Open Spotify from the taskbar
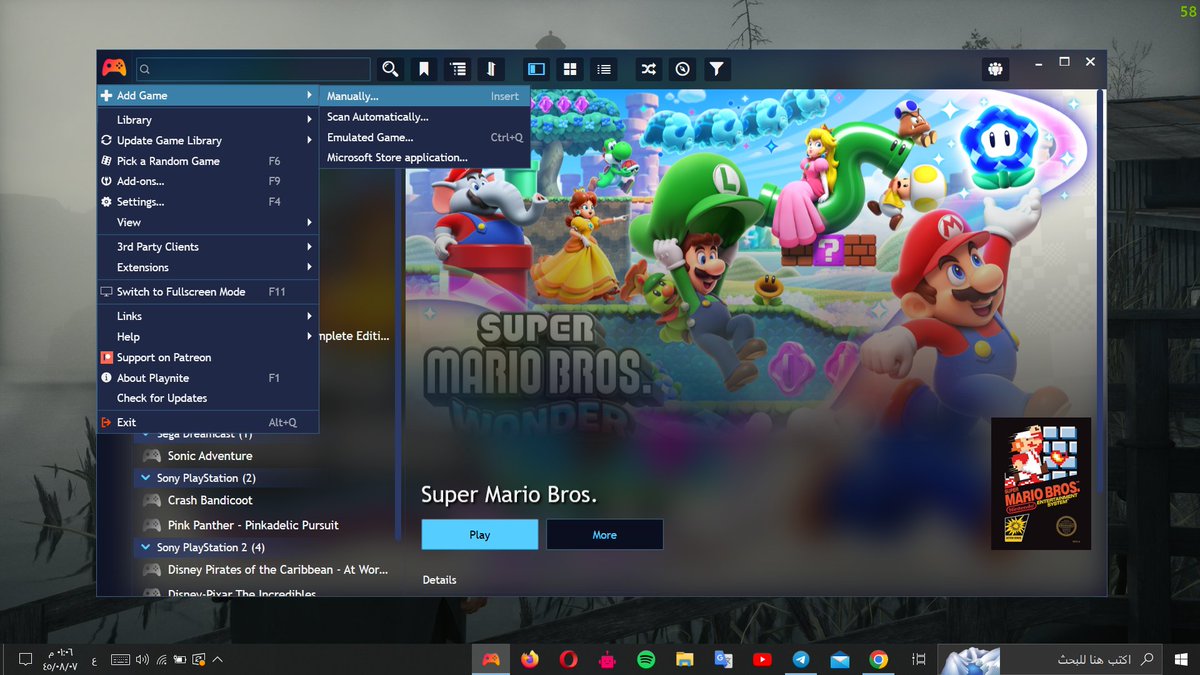The width and height of the screenshot is (1200, 675). click(646, 659)
